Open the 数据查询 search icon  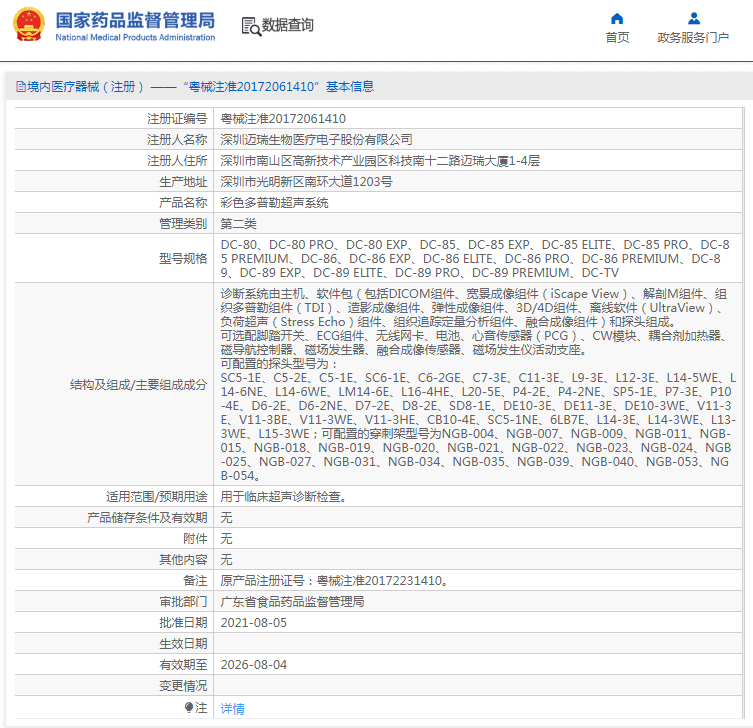(x=252, y=26)
